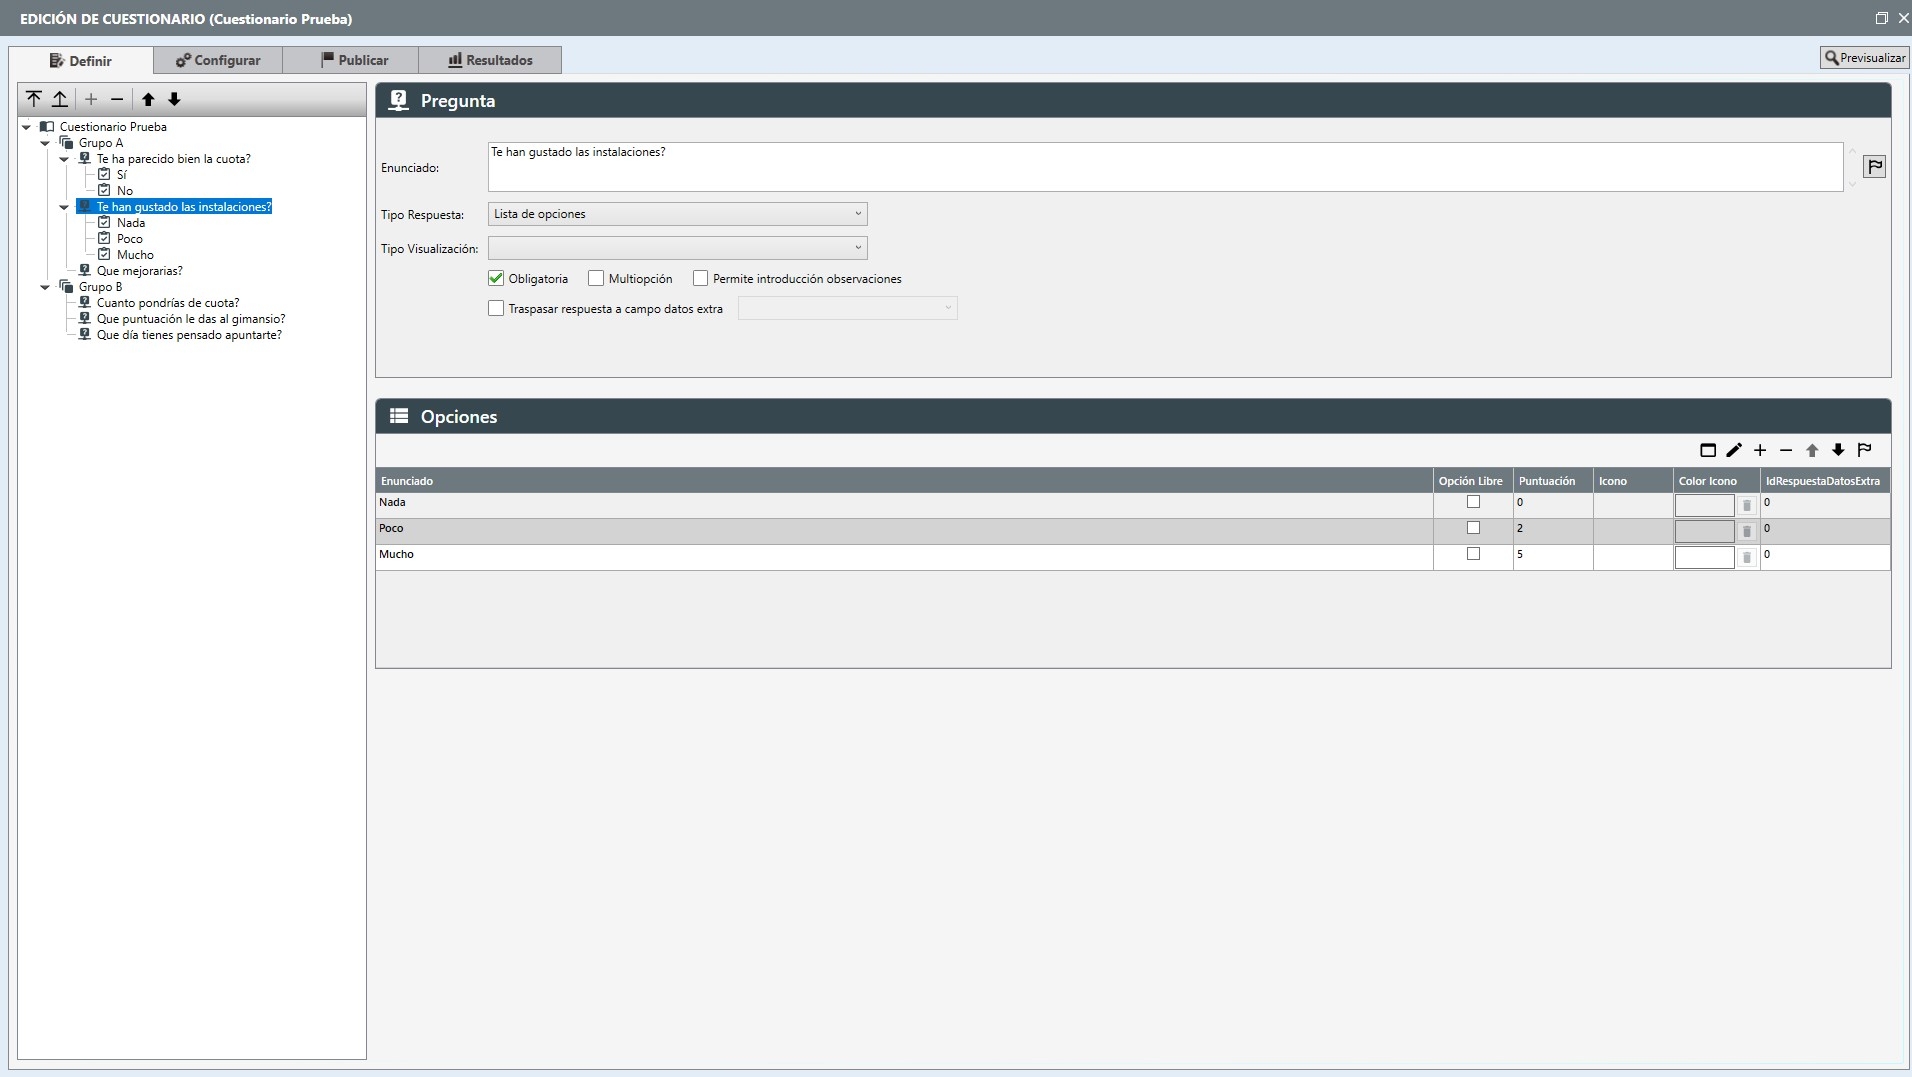The image size is (1912, 1077).
Task: Click the question icon beside 'Que mejorarias?'
Action: click(85, 271)
